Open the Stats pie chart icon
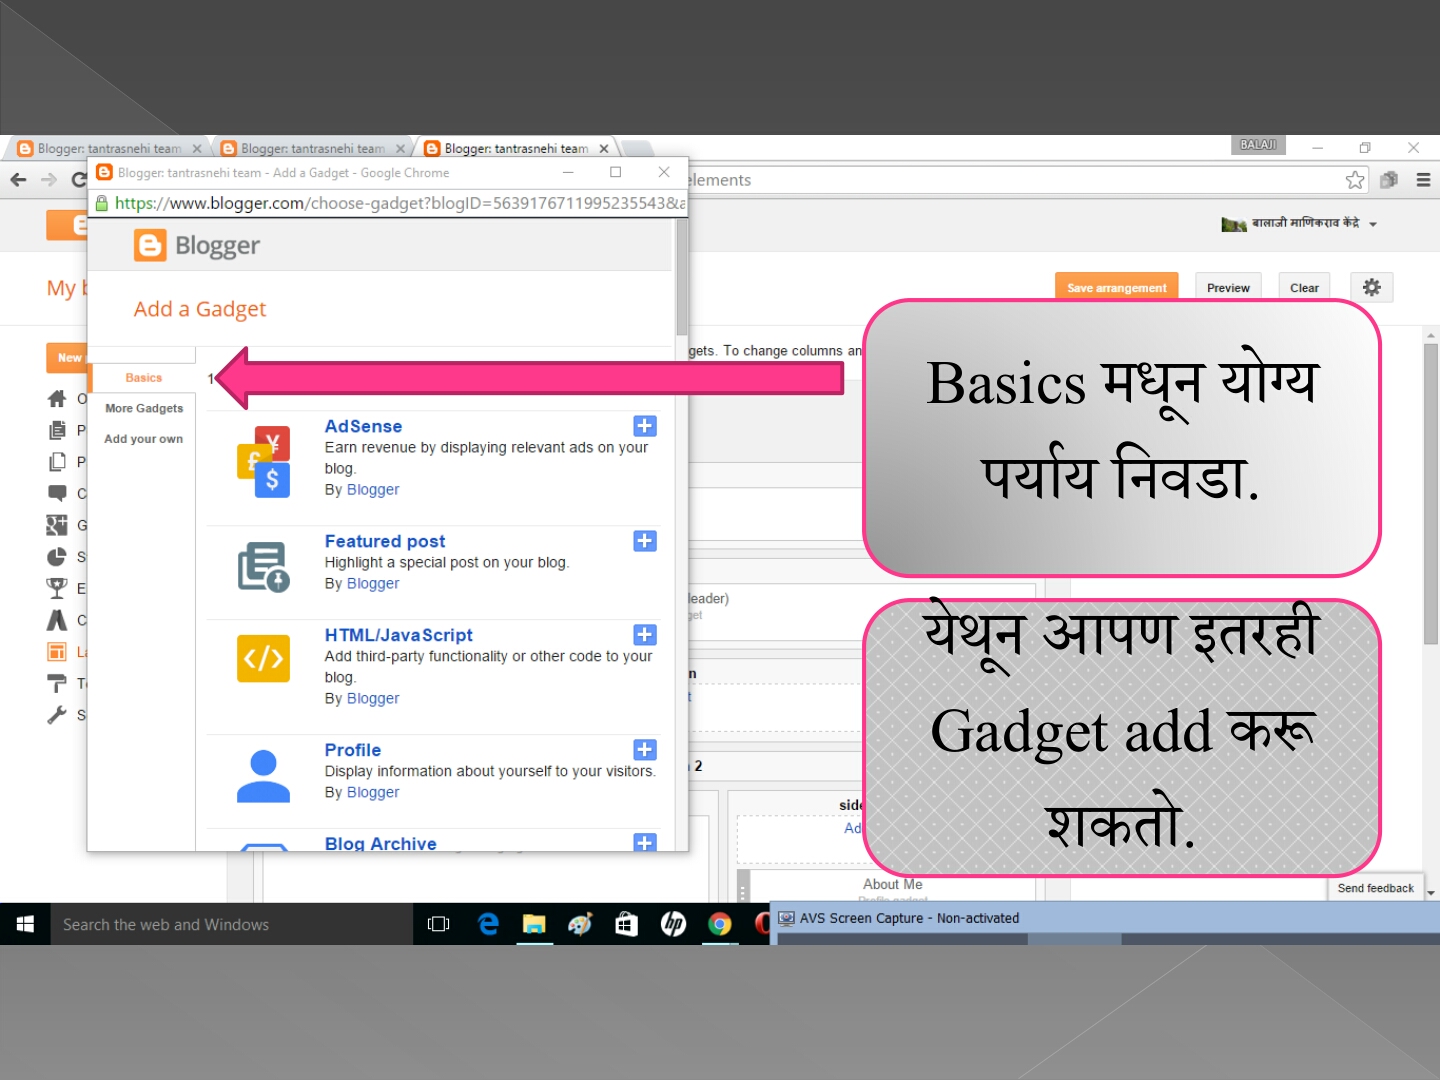Viewport: 1440px width, 1080px height. [x=57, y=557]
